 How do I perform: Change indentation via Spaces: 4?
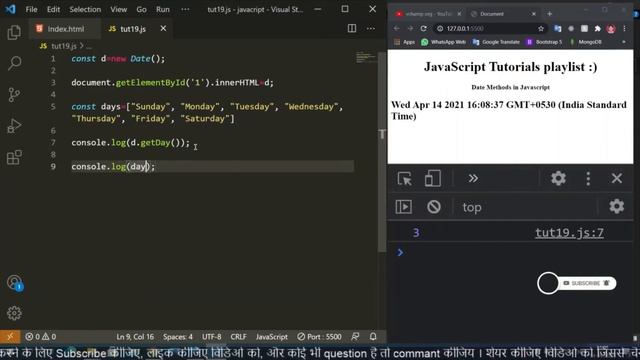coord(178,337)
